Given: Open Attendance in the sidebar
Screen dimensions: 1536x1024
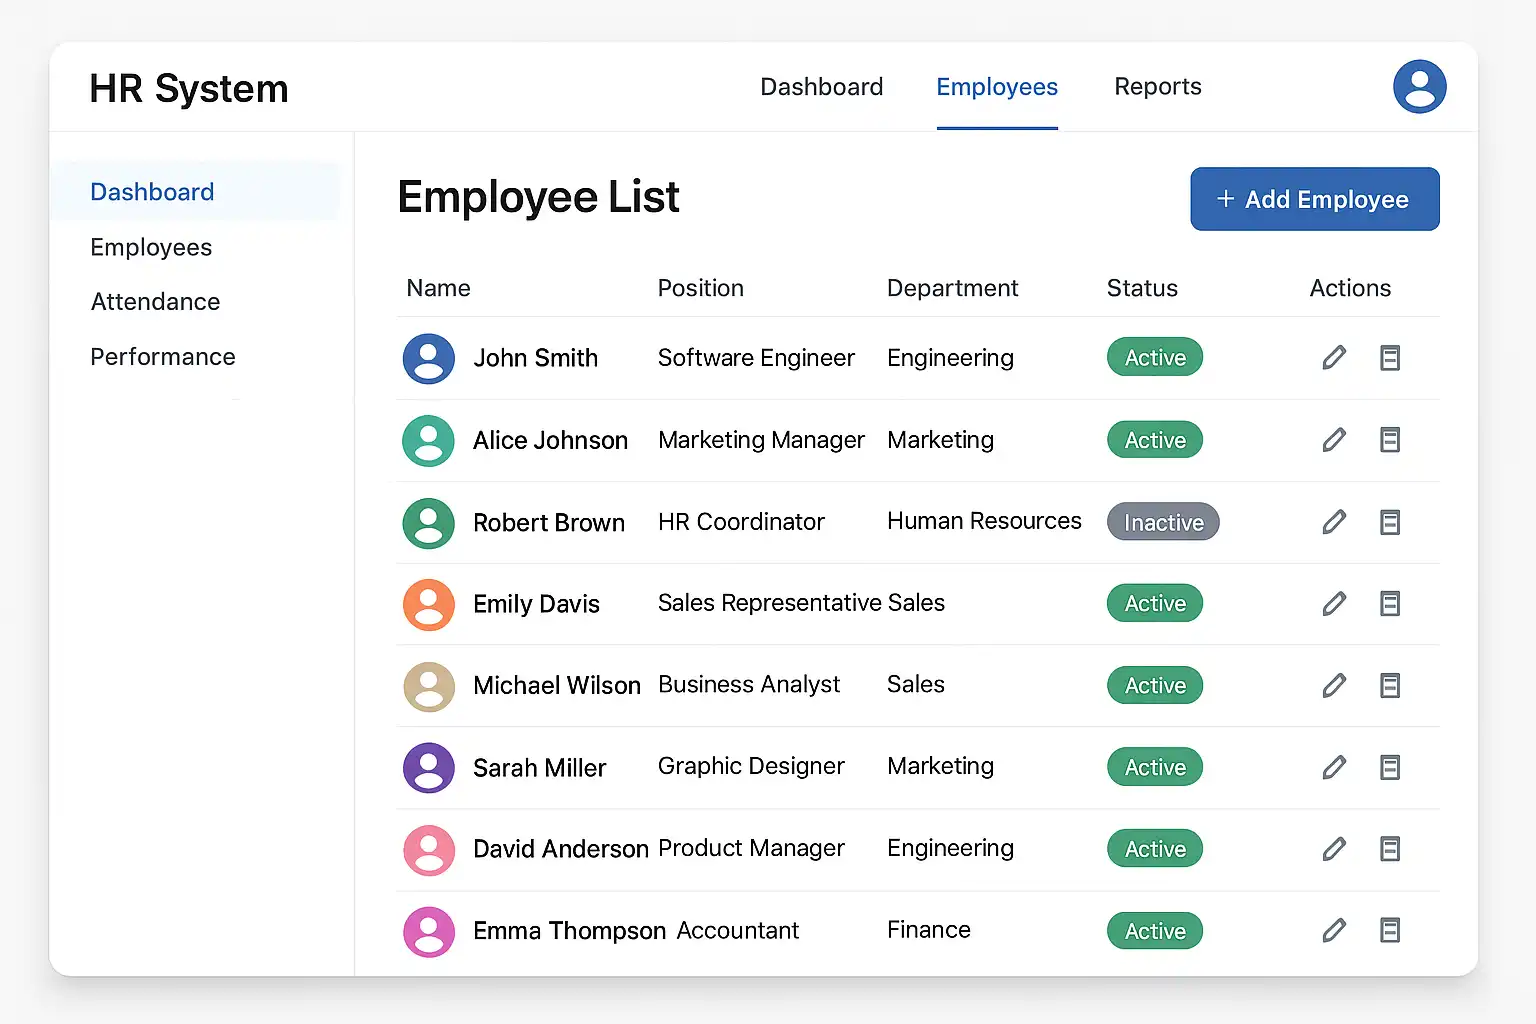Looking at the screenshot, I should (x=155, y=302).
